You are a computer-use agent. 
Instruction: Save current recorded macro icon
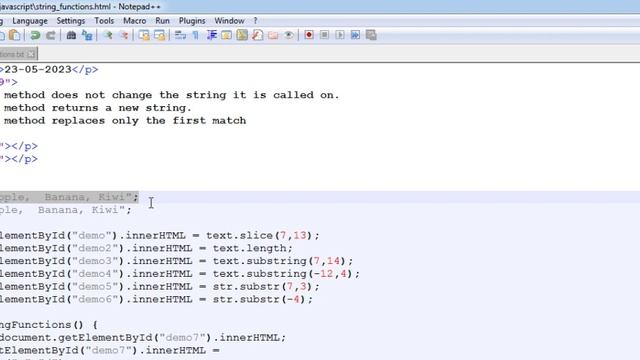[371, 36]
